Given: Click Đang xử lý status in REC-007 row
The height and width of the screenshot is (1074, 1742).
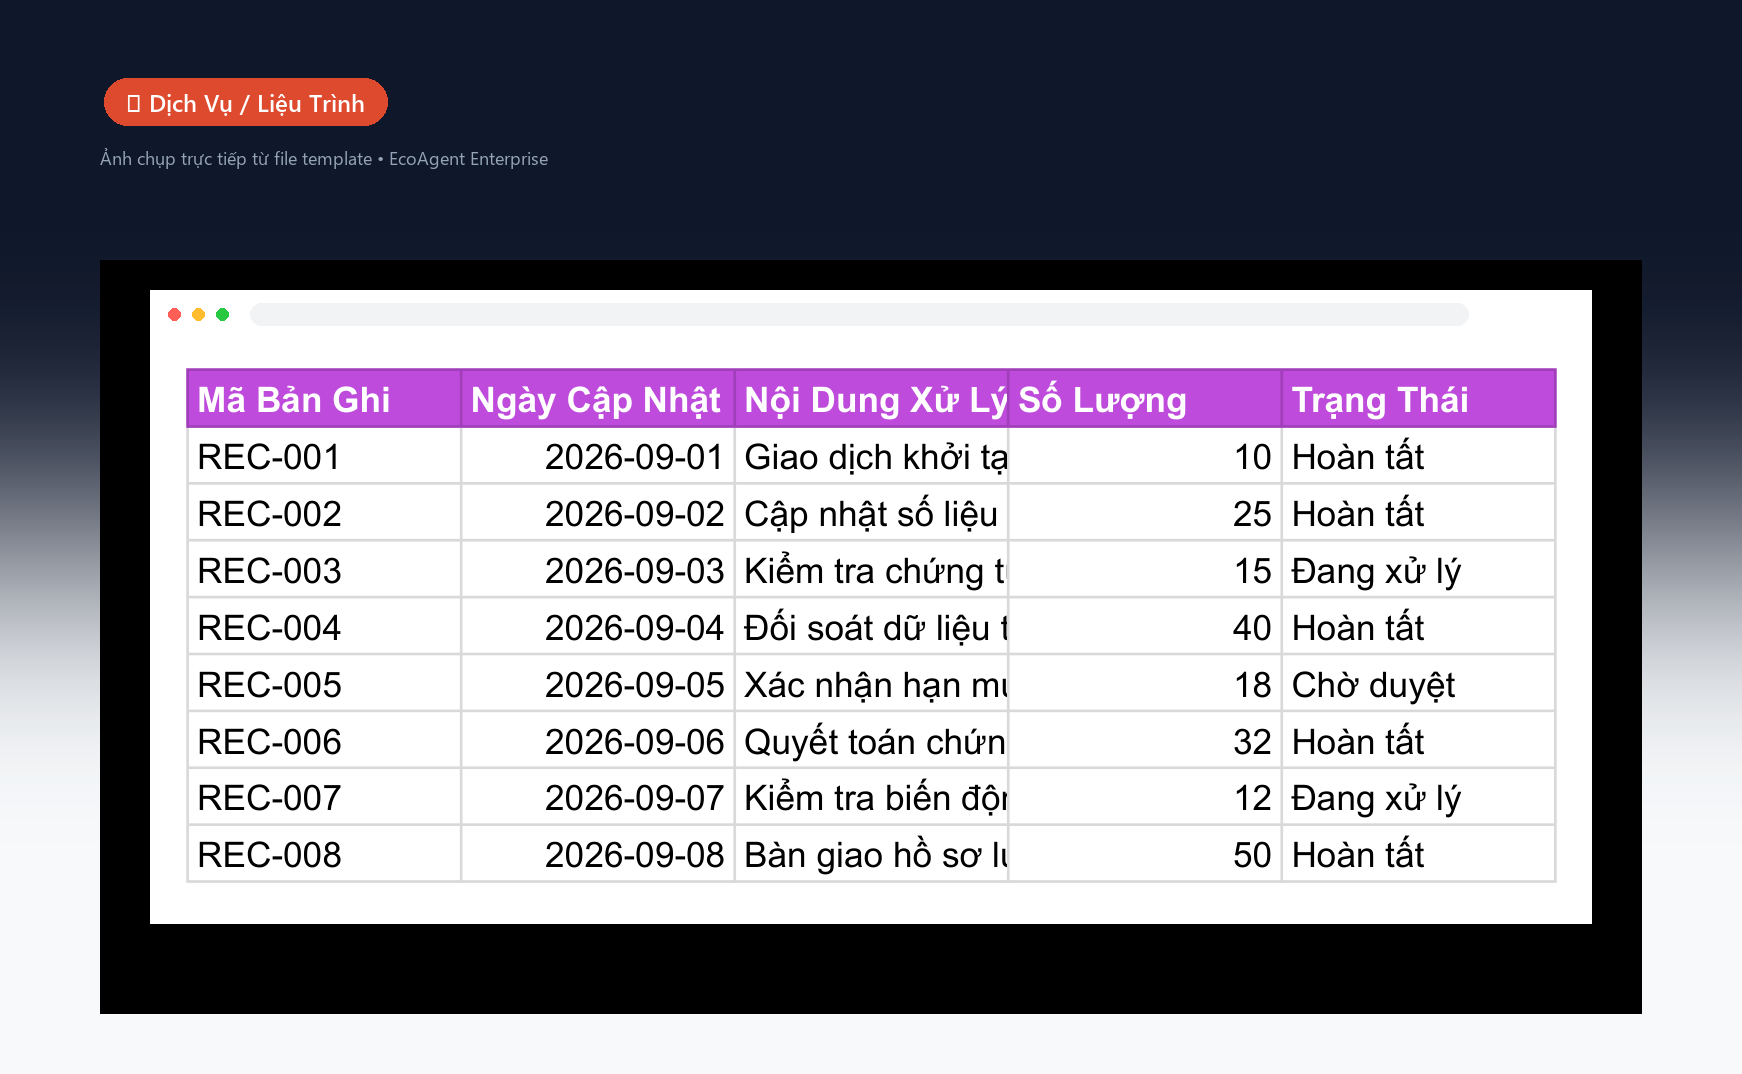Looking at the screenshot, I should (1418, 797).
